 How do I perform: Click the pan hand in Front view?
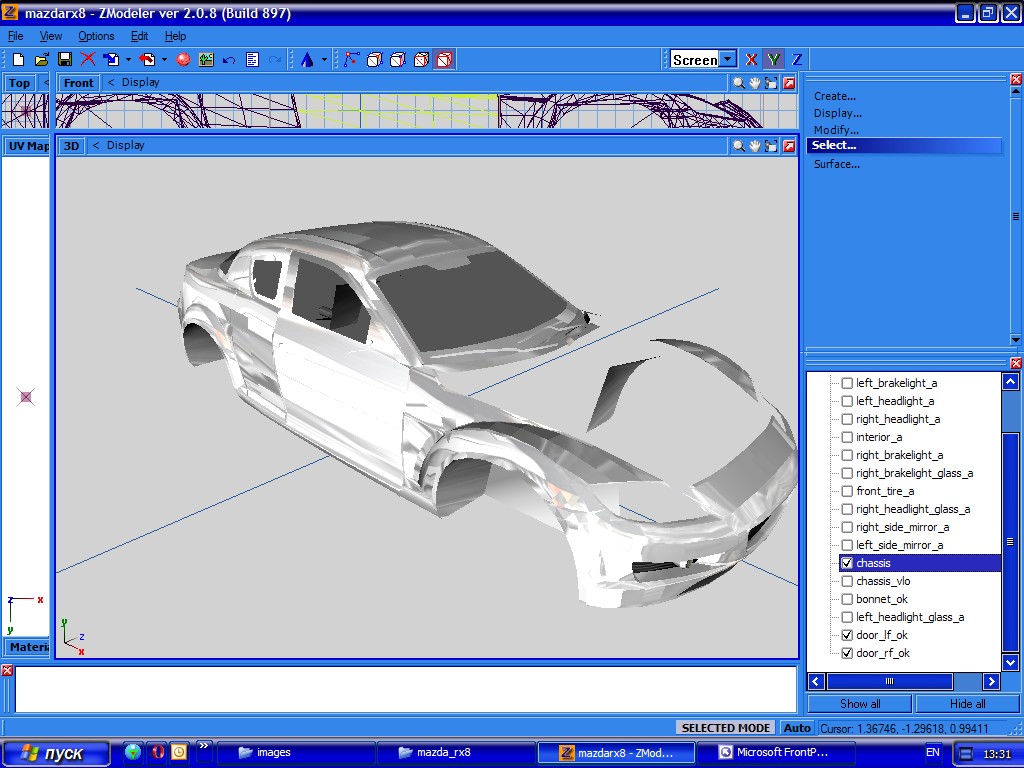pyautogui.click(x=755, y=83)
